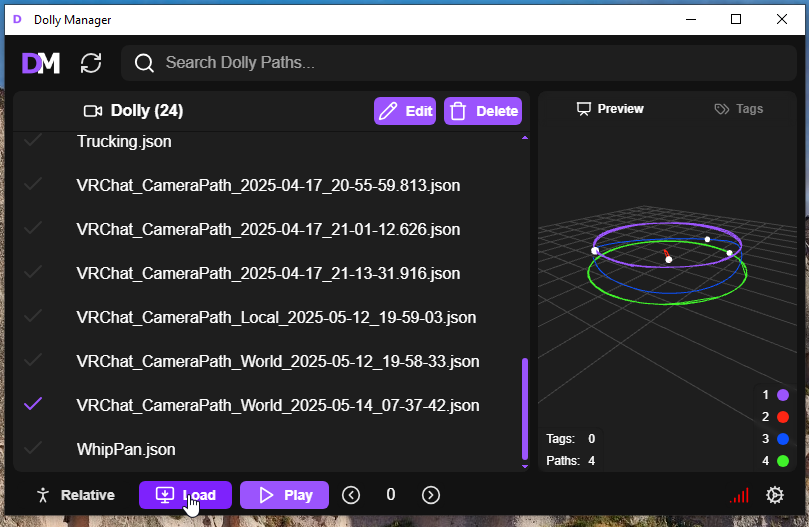Click the Edit button
The image size is (809, 527).
[x=405, y=111]
